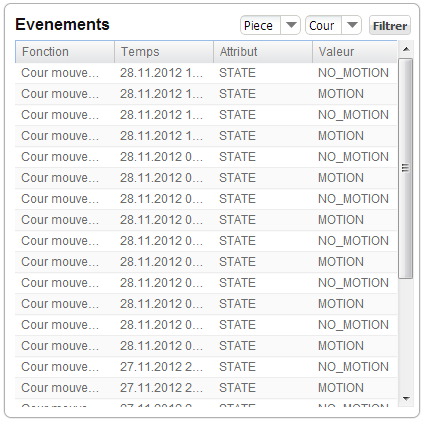The image size is (425, 424).
Task: Sort by the Fonction column header
Action: point(65,52)
